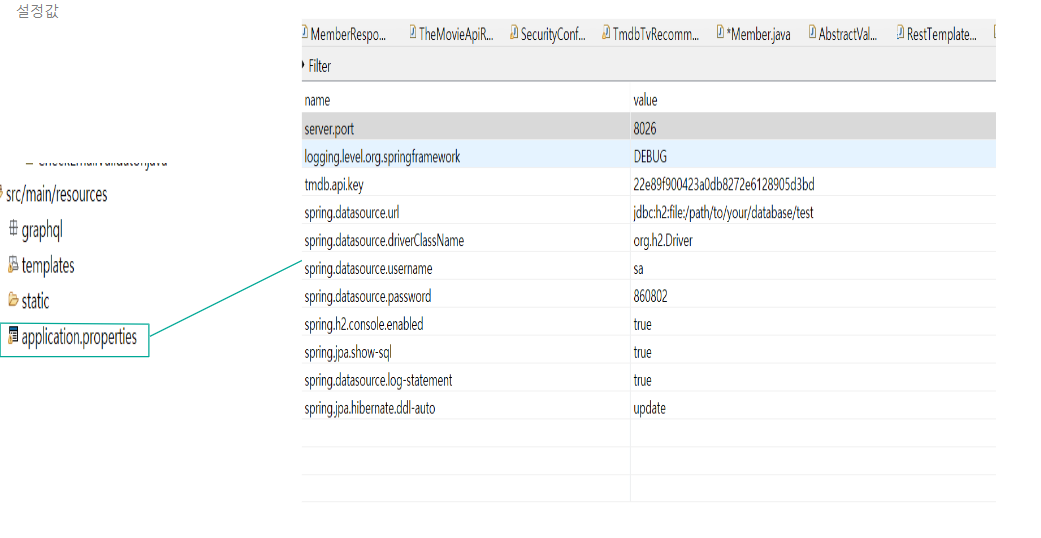Click the file icon on AbstractVal... tab
The image size is (1041, 538).
coord(813,32)
